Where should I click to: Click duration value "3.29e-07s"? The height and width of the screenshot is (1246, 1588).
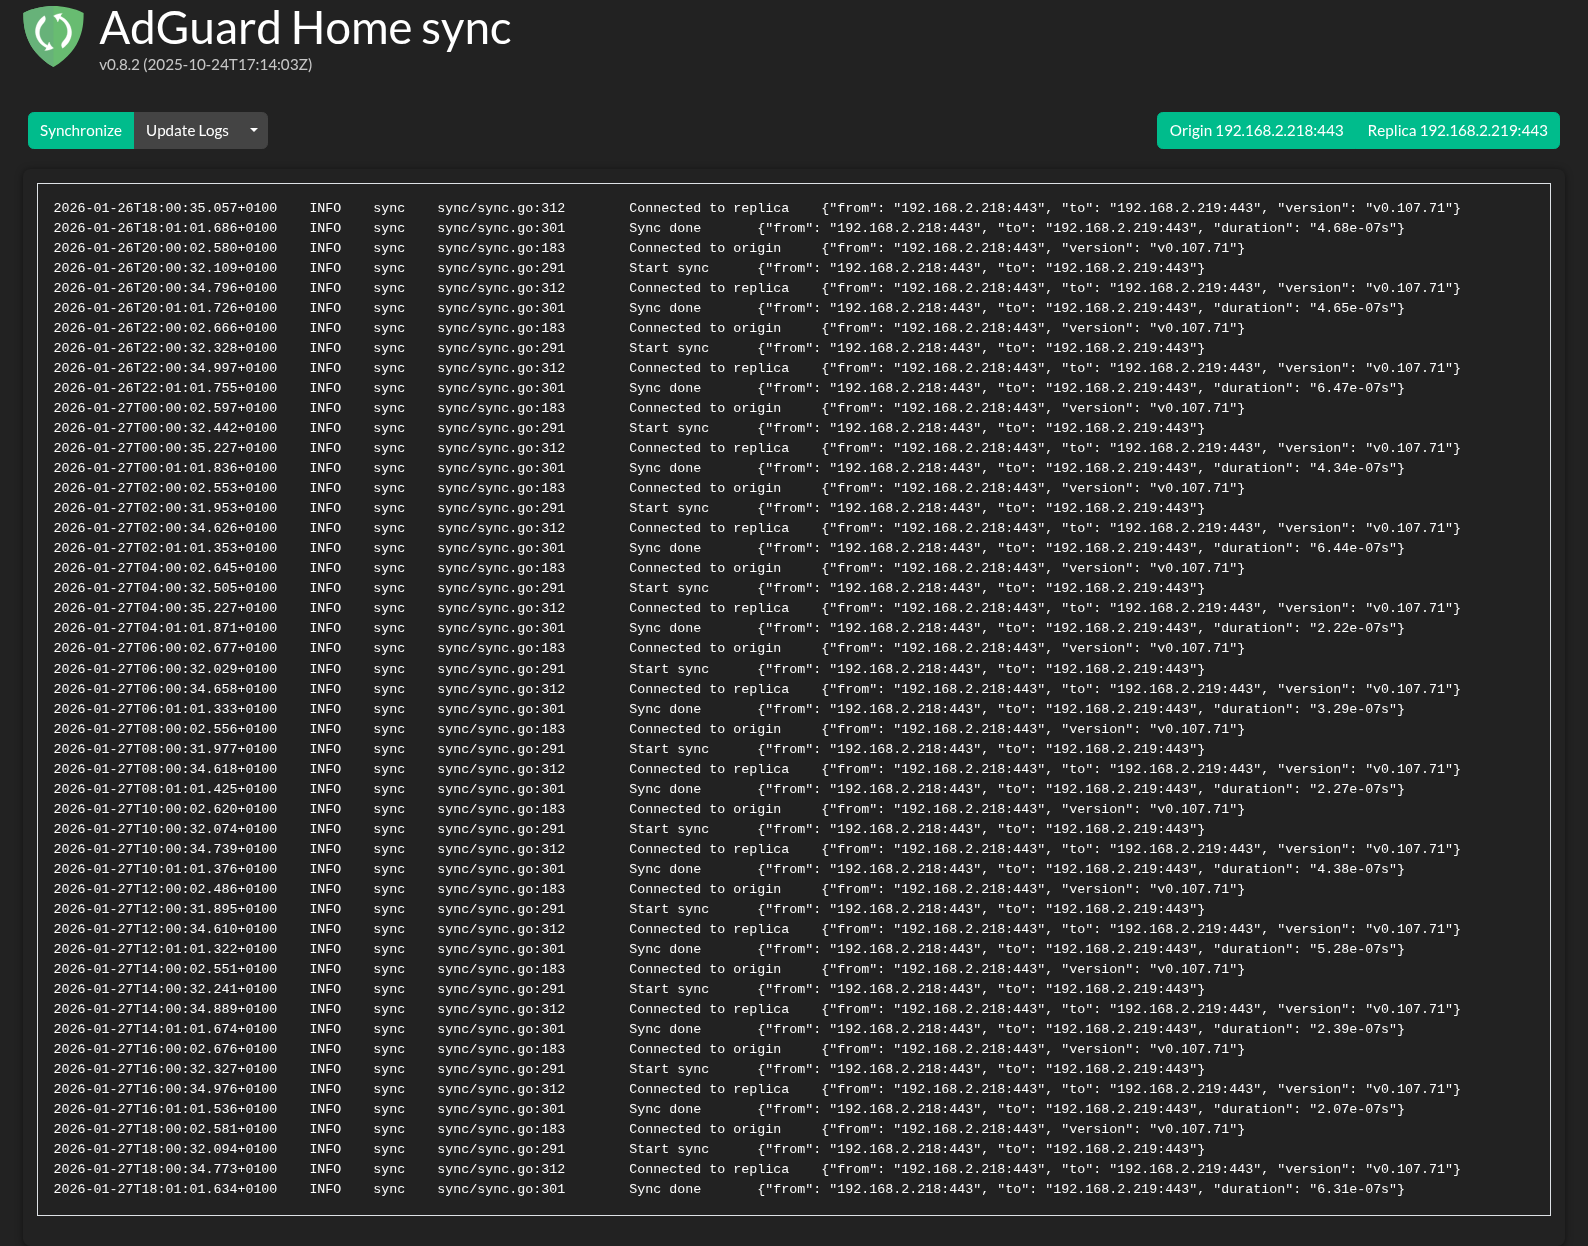point(1353,709)
